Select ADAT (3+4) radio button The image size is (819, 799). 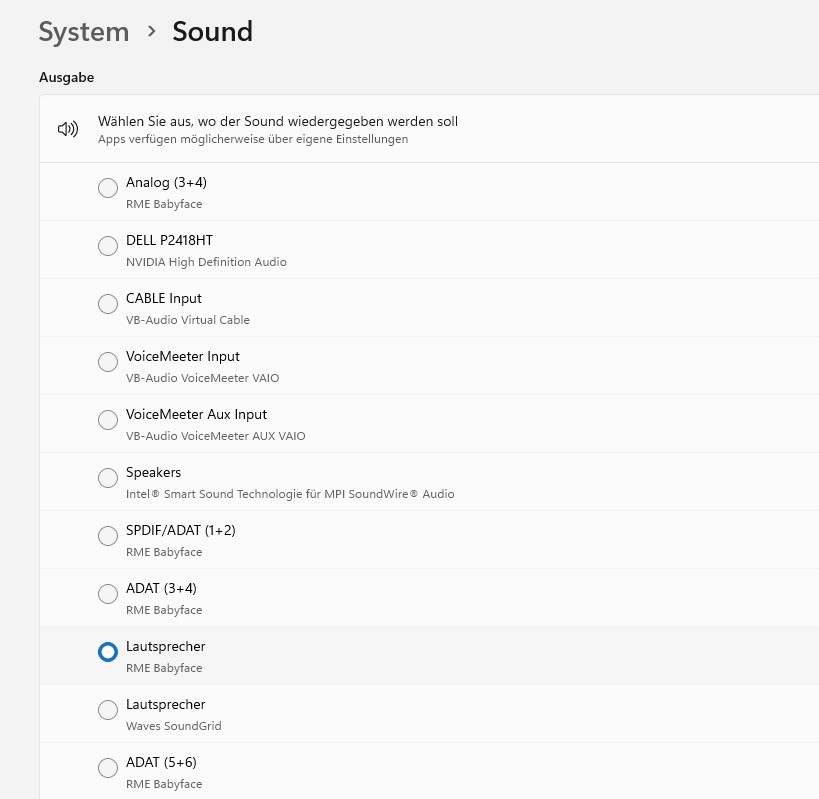108,594
